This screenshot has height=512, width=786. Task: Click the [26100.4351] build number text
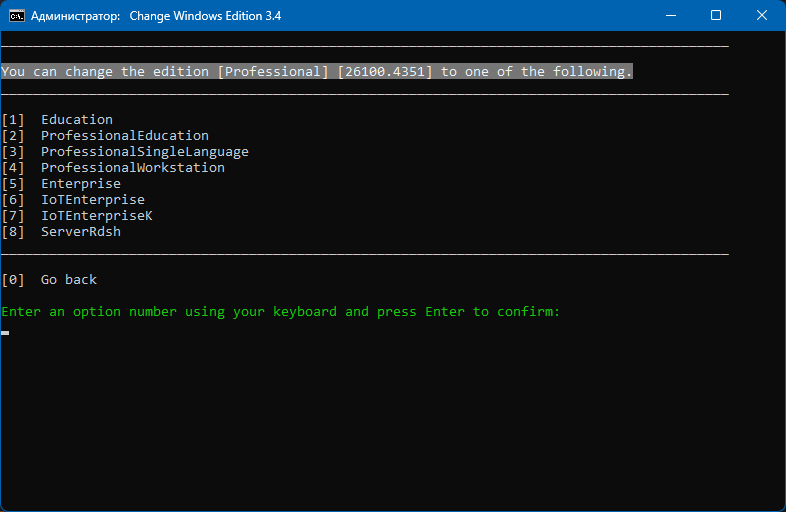pos(385,72)
